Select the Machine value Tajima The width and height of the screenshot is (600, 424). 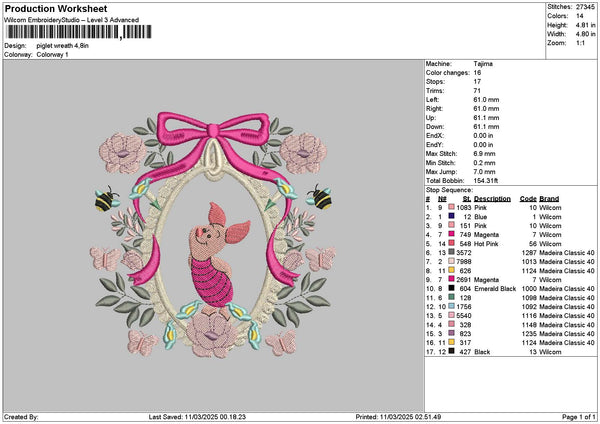click(483, 64)
